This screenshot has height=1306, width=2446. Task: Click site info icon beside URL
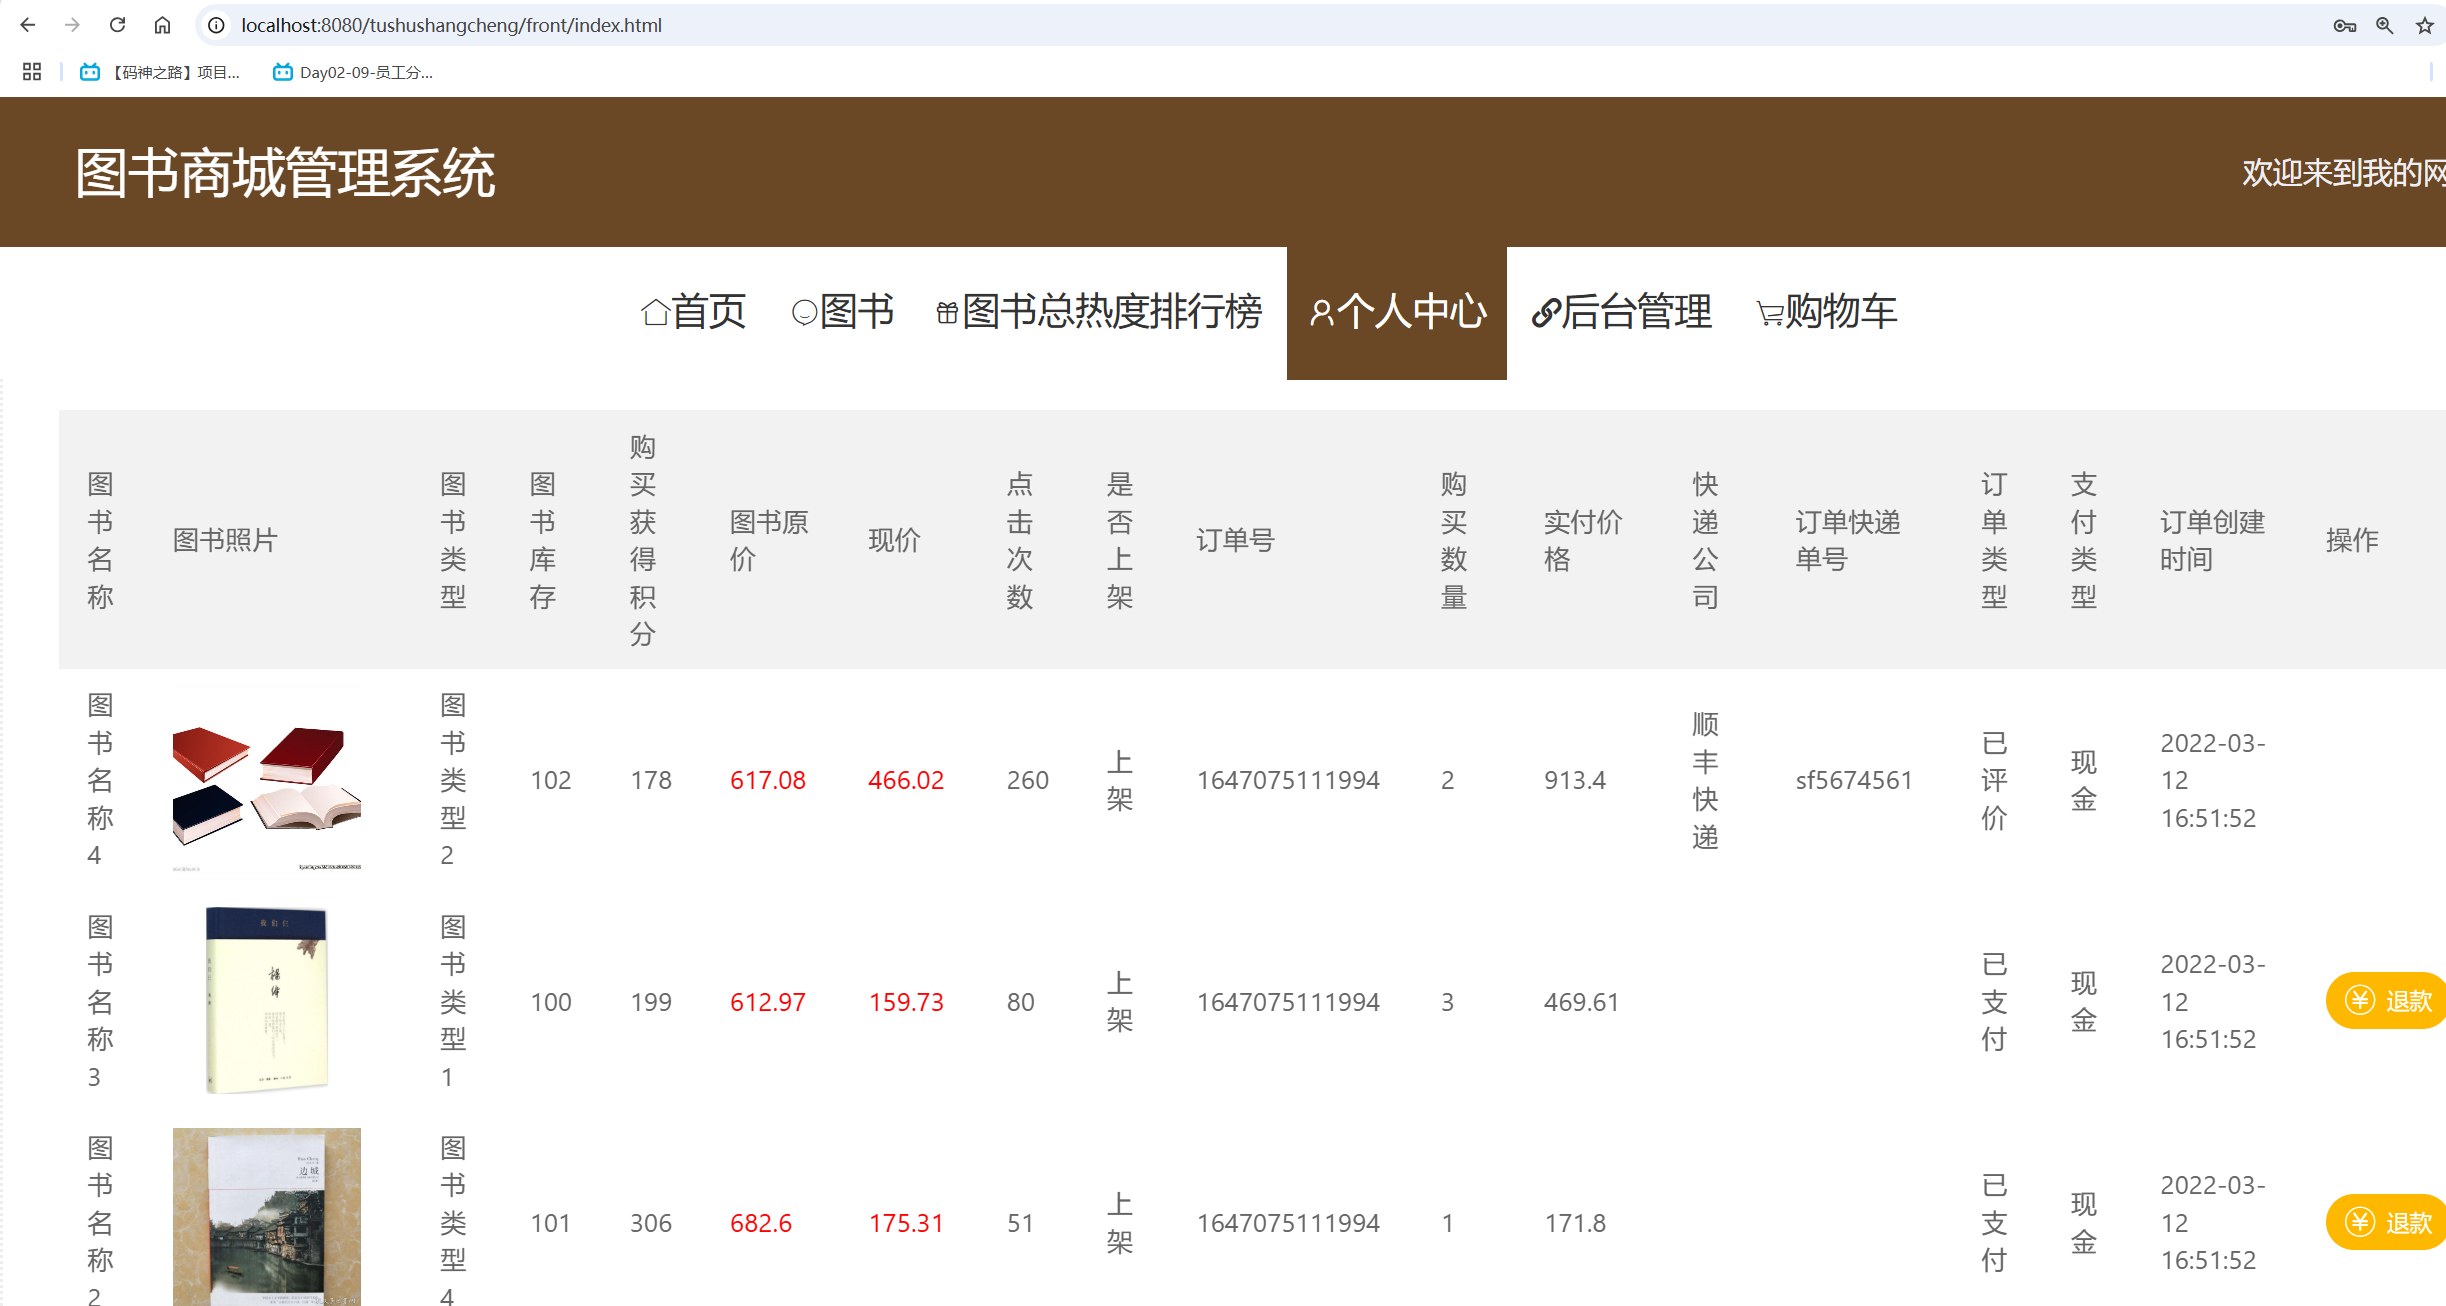[x=216, y=25]
